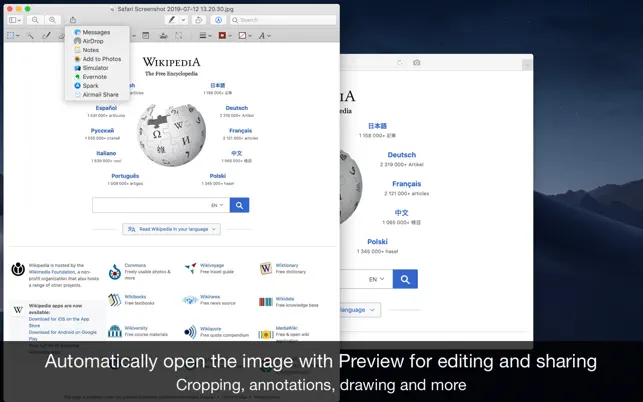Image resolution: width=643 pixels, height=402 pixels.
Task: Click the Wikidata logo icon
Action: click(x=266, y=302)
